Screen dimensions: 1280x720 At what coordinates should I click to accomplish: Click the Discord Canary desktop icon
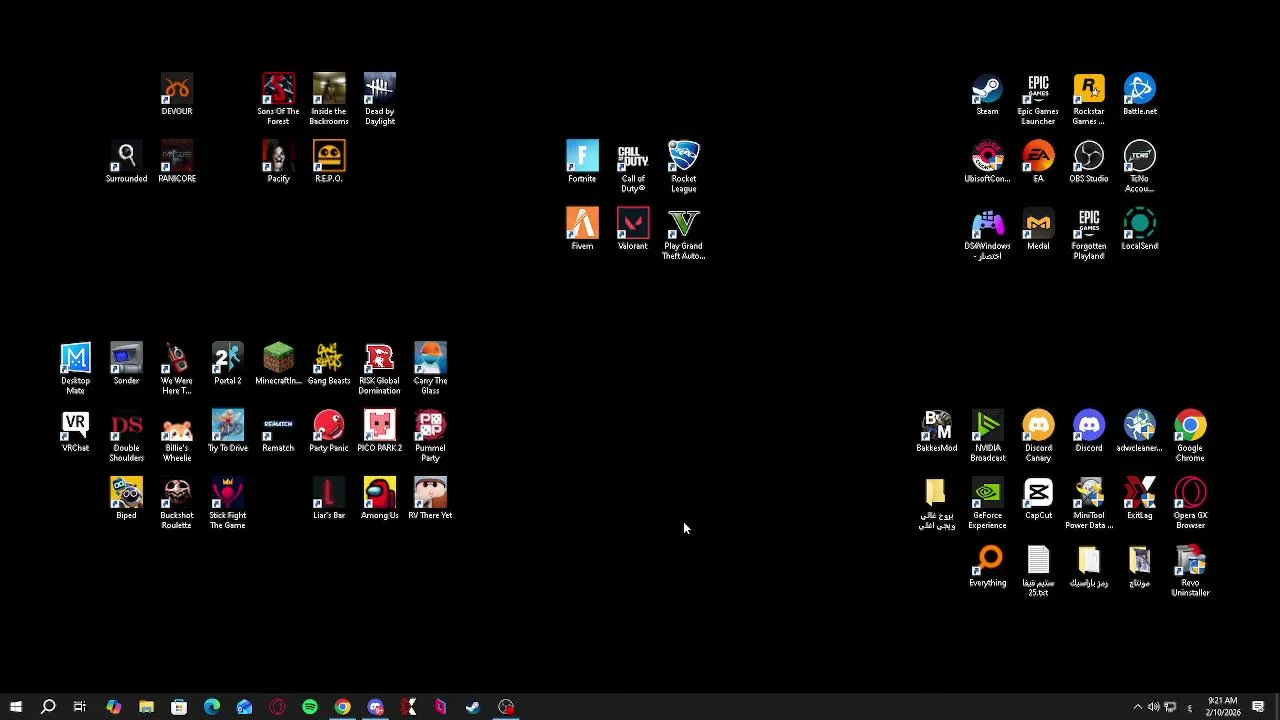click(1038, 436)
